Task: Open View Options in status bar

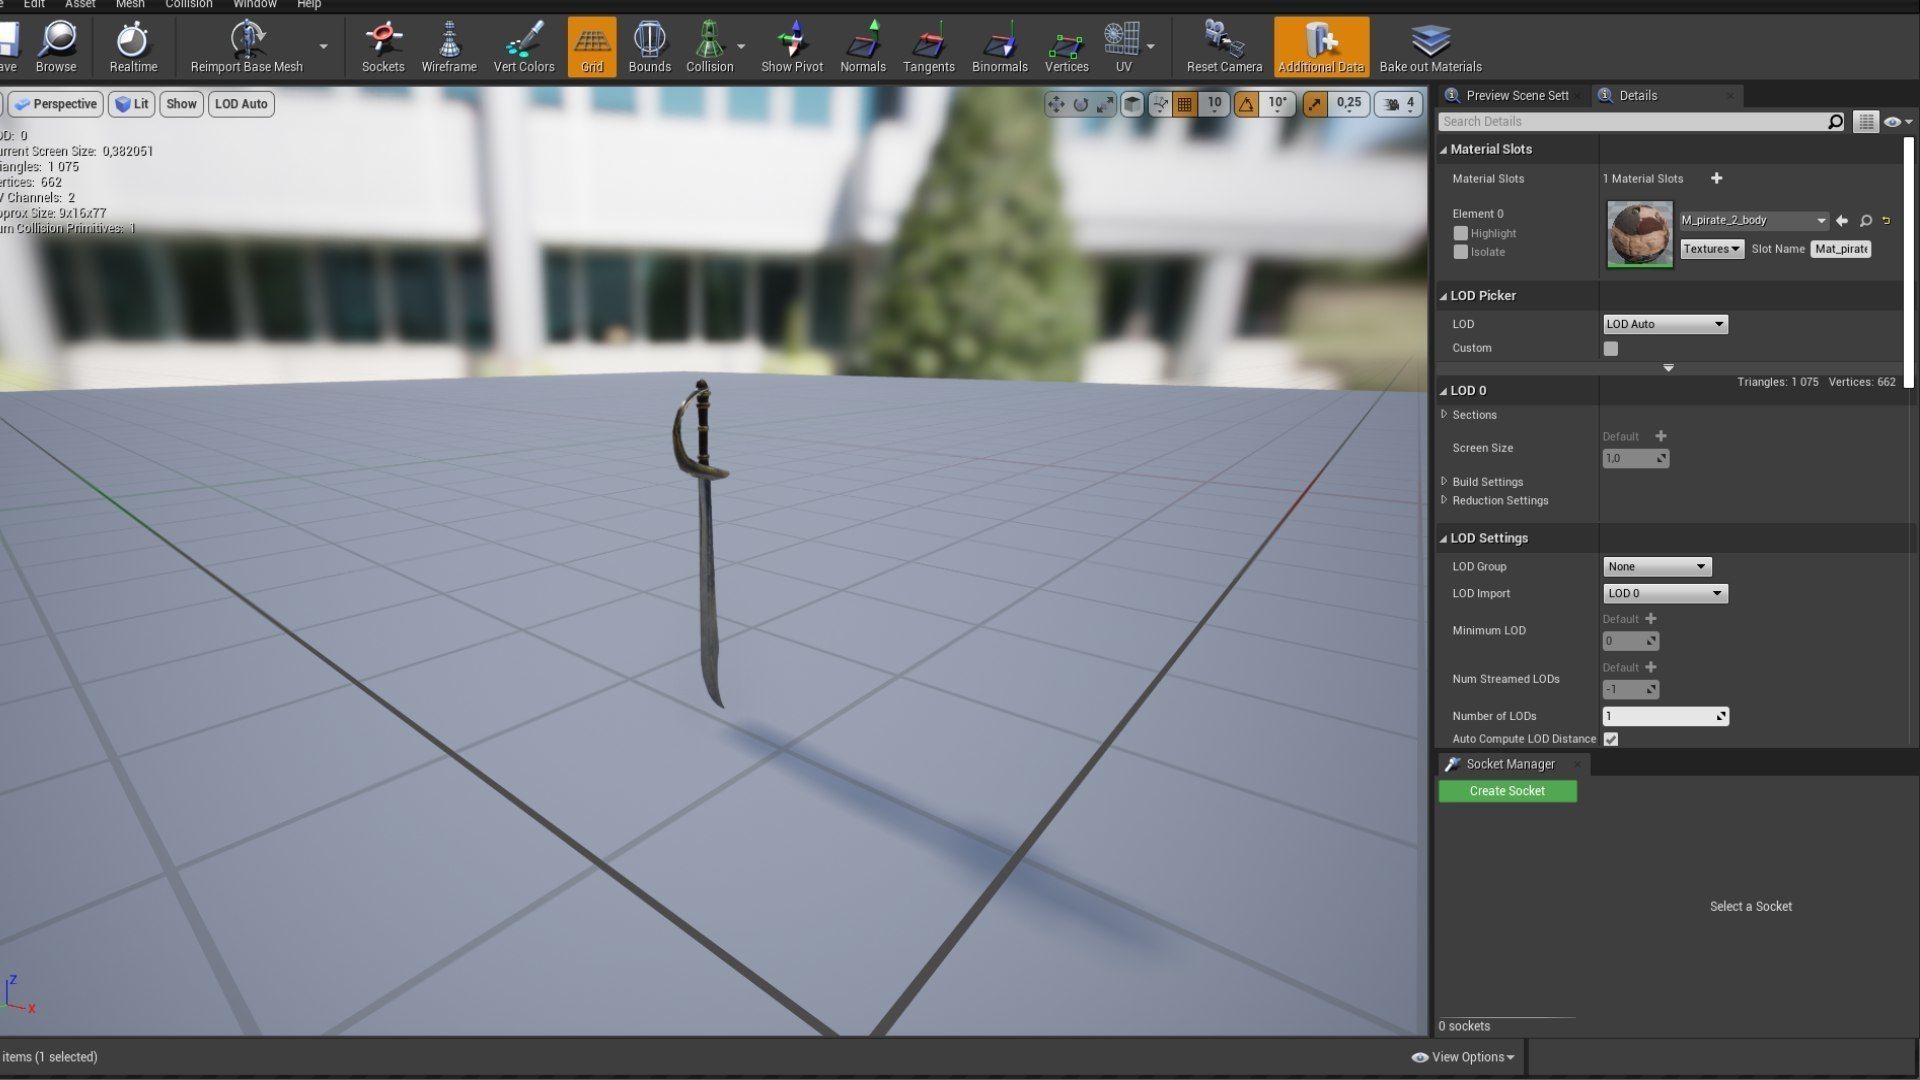Action: pyautogui.click(x=1463, y=1057)
